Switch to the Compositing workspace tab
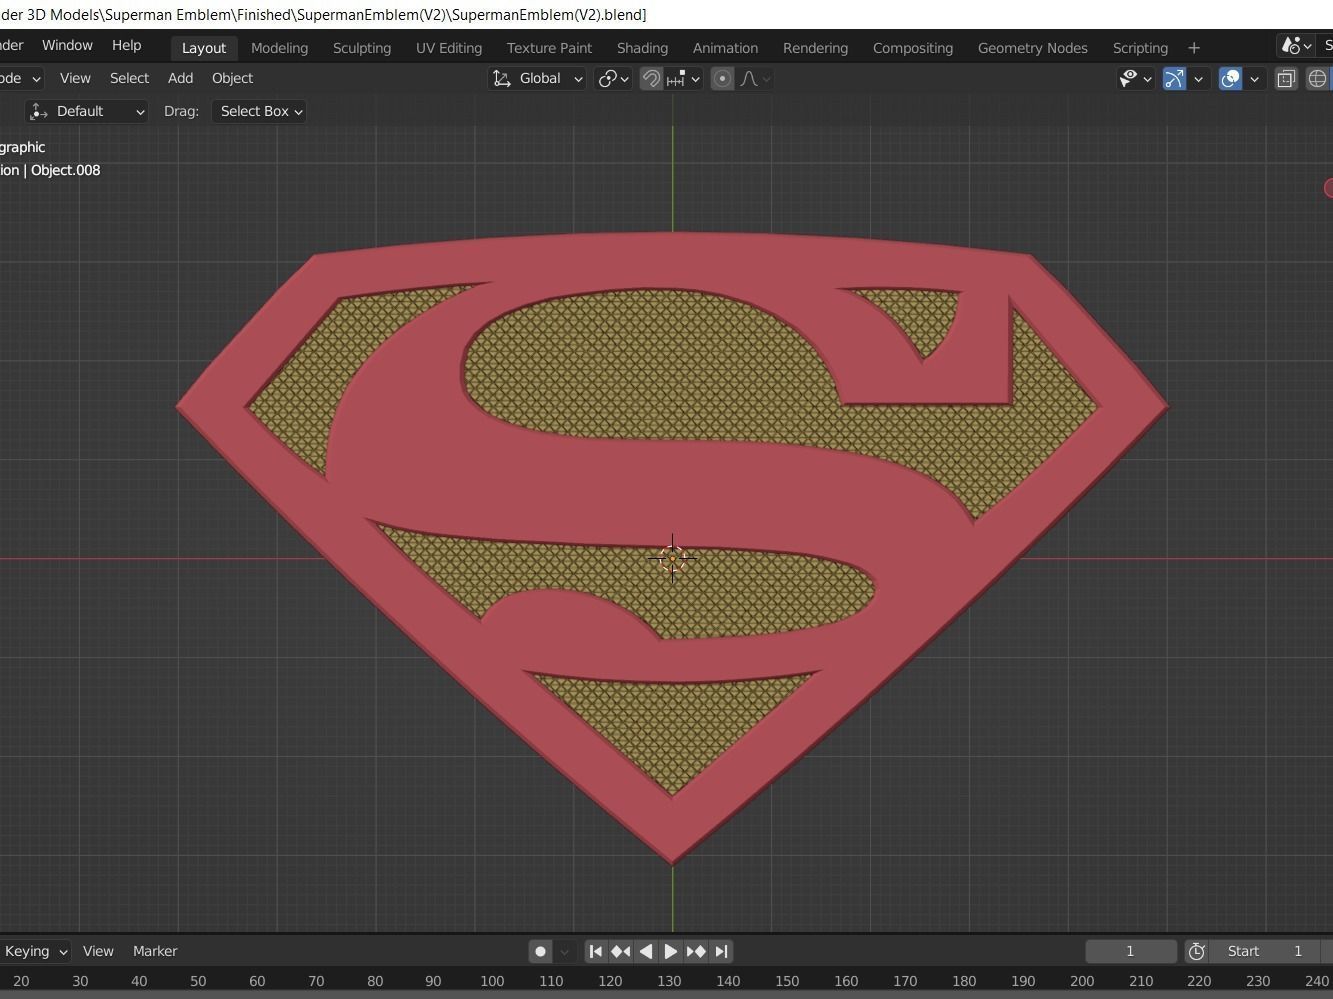The height and width of the screenshot is (999, 1333). pyautogui.click(x=912, y=47)
